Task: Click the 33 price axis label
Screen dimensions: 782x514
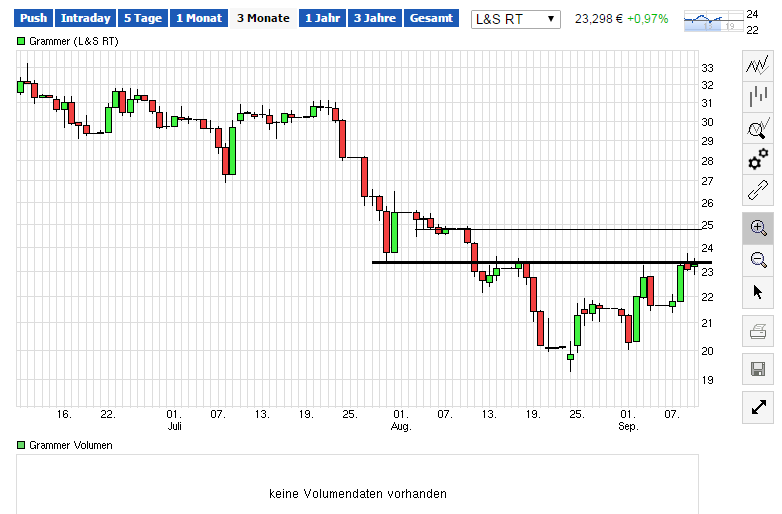Action: coord(707,68)
